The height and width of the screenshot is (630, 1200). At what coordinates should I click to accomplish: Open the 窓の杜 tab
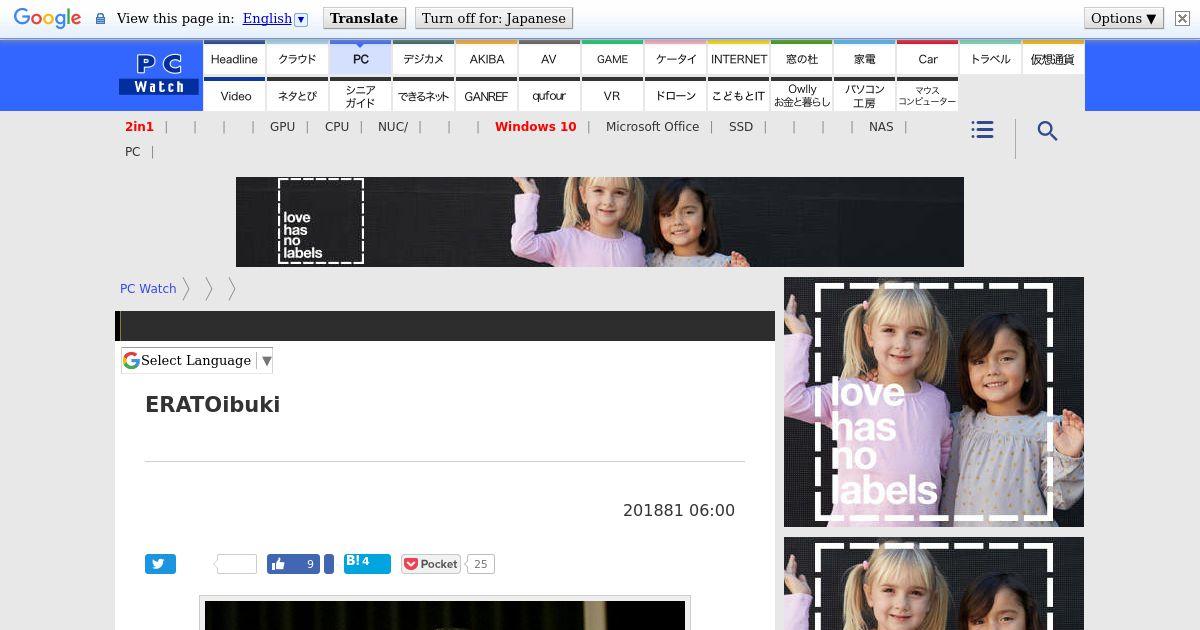[x=801, y=58]
